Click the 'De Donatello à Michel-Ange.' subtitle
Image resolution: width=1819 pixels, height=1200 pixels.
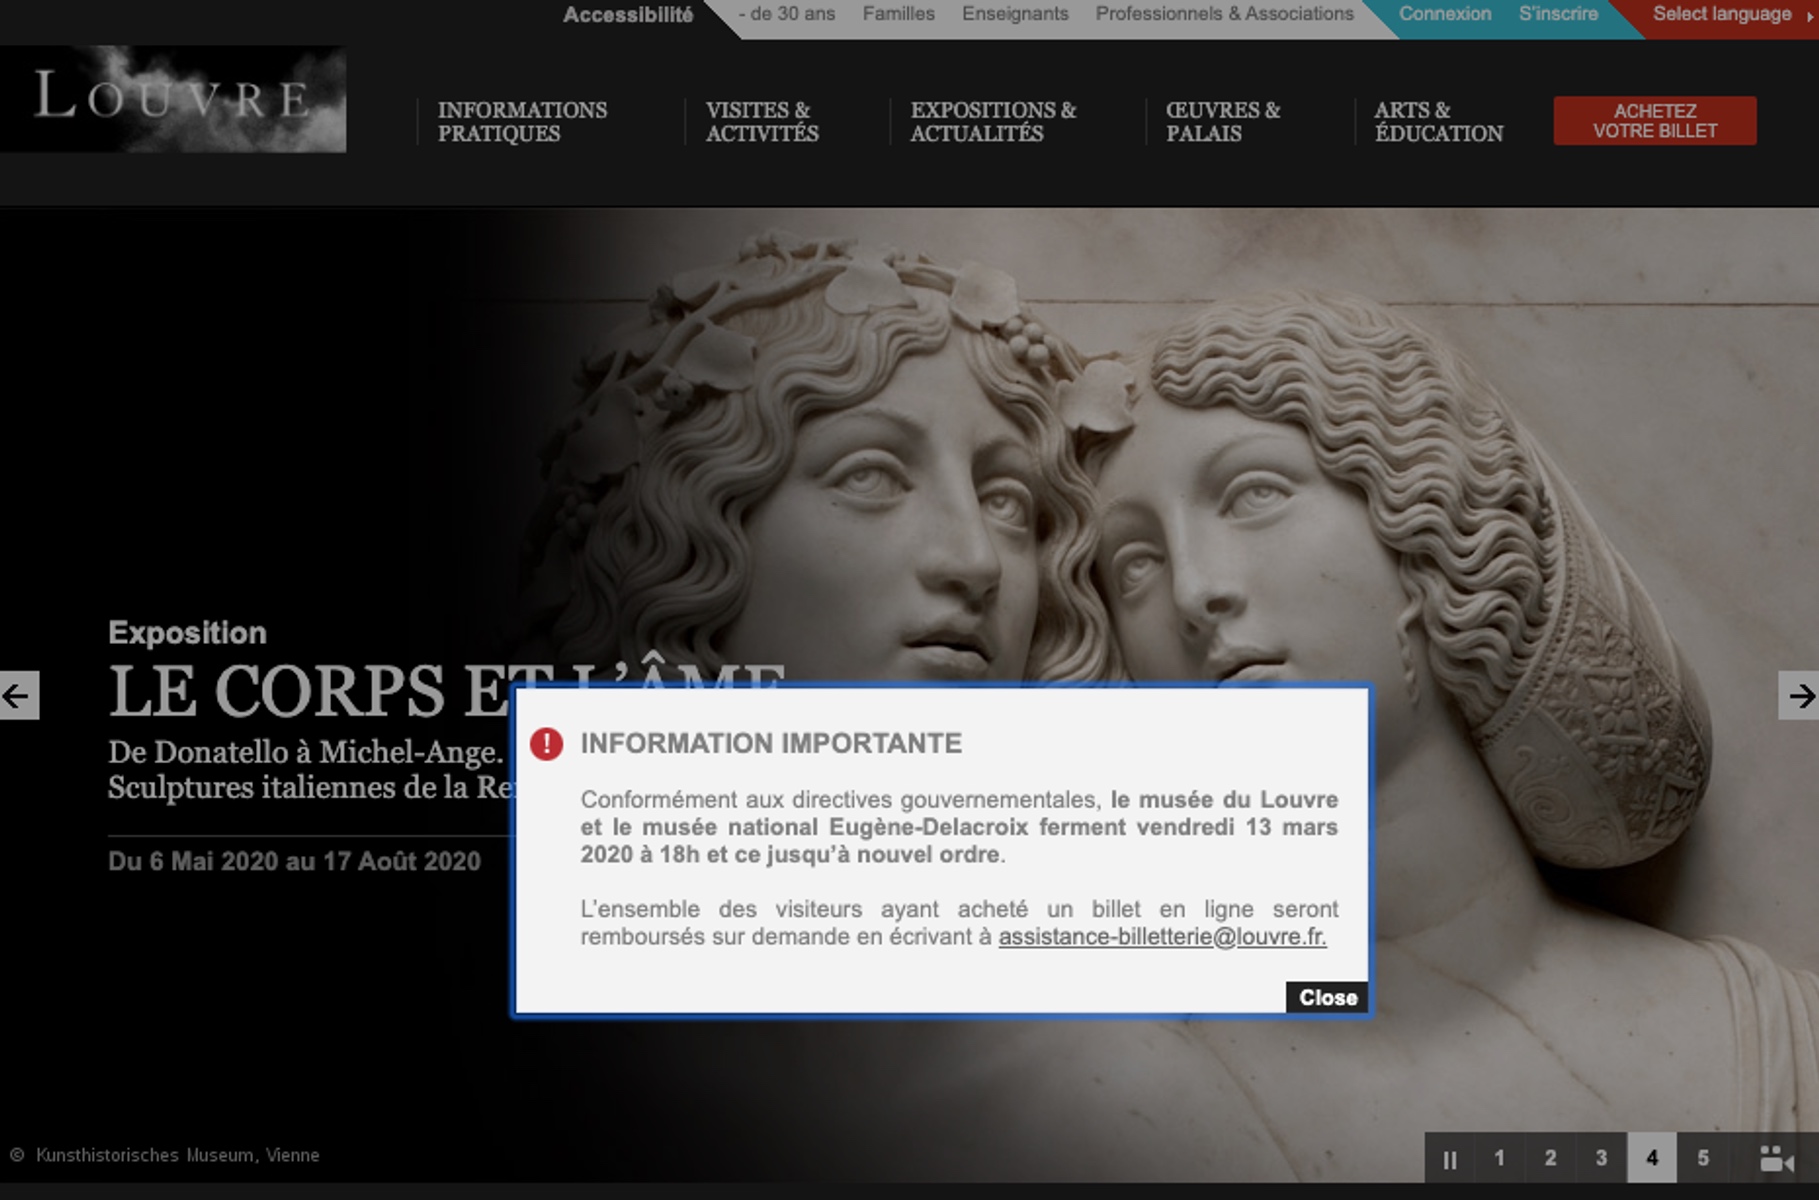tap(306, 752)
